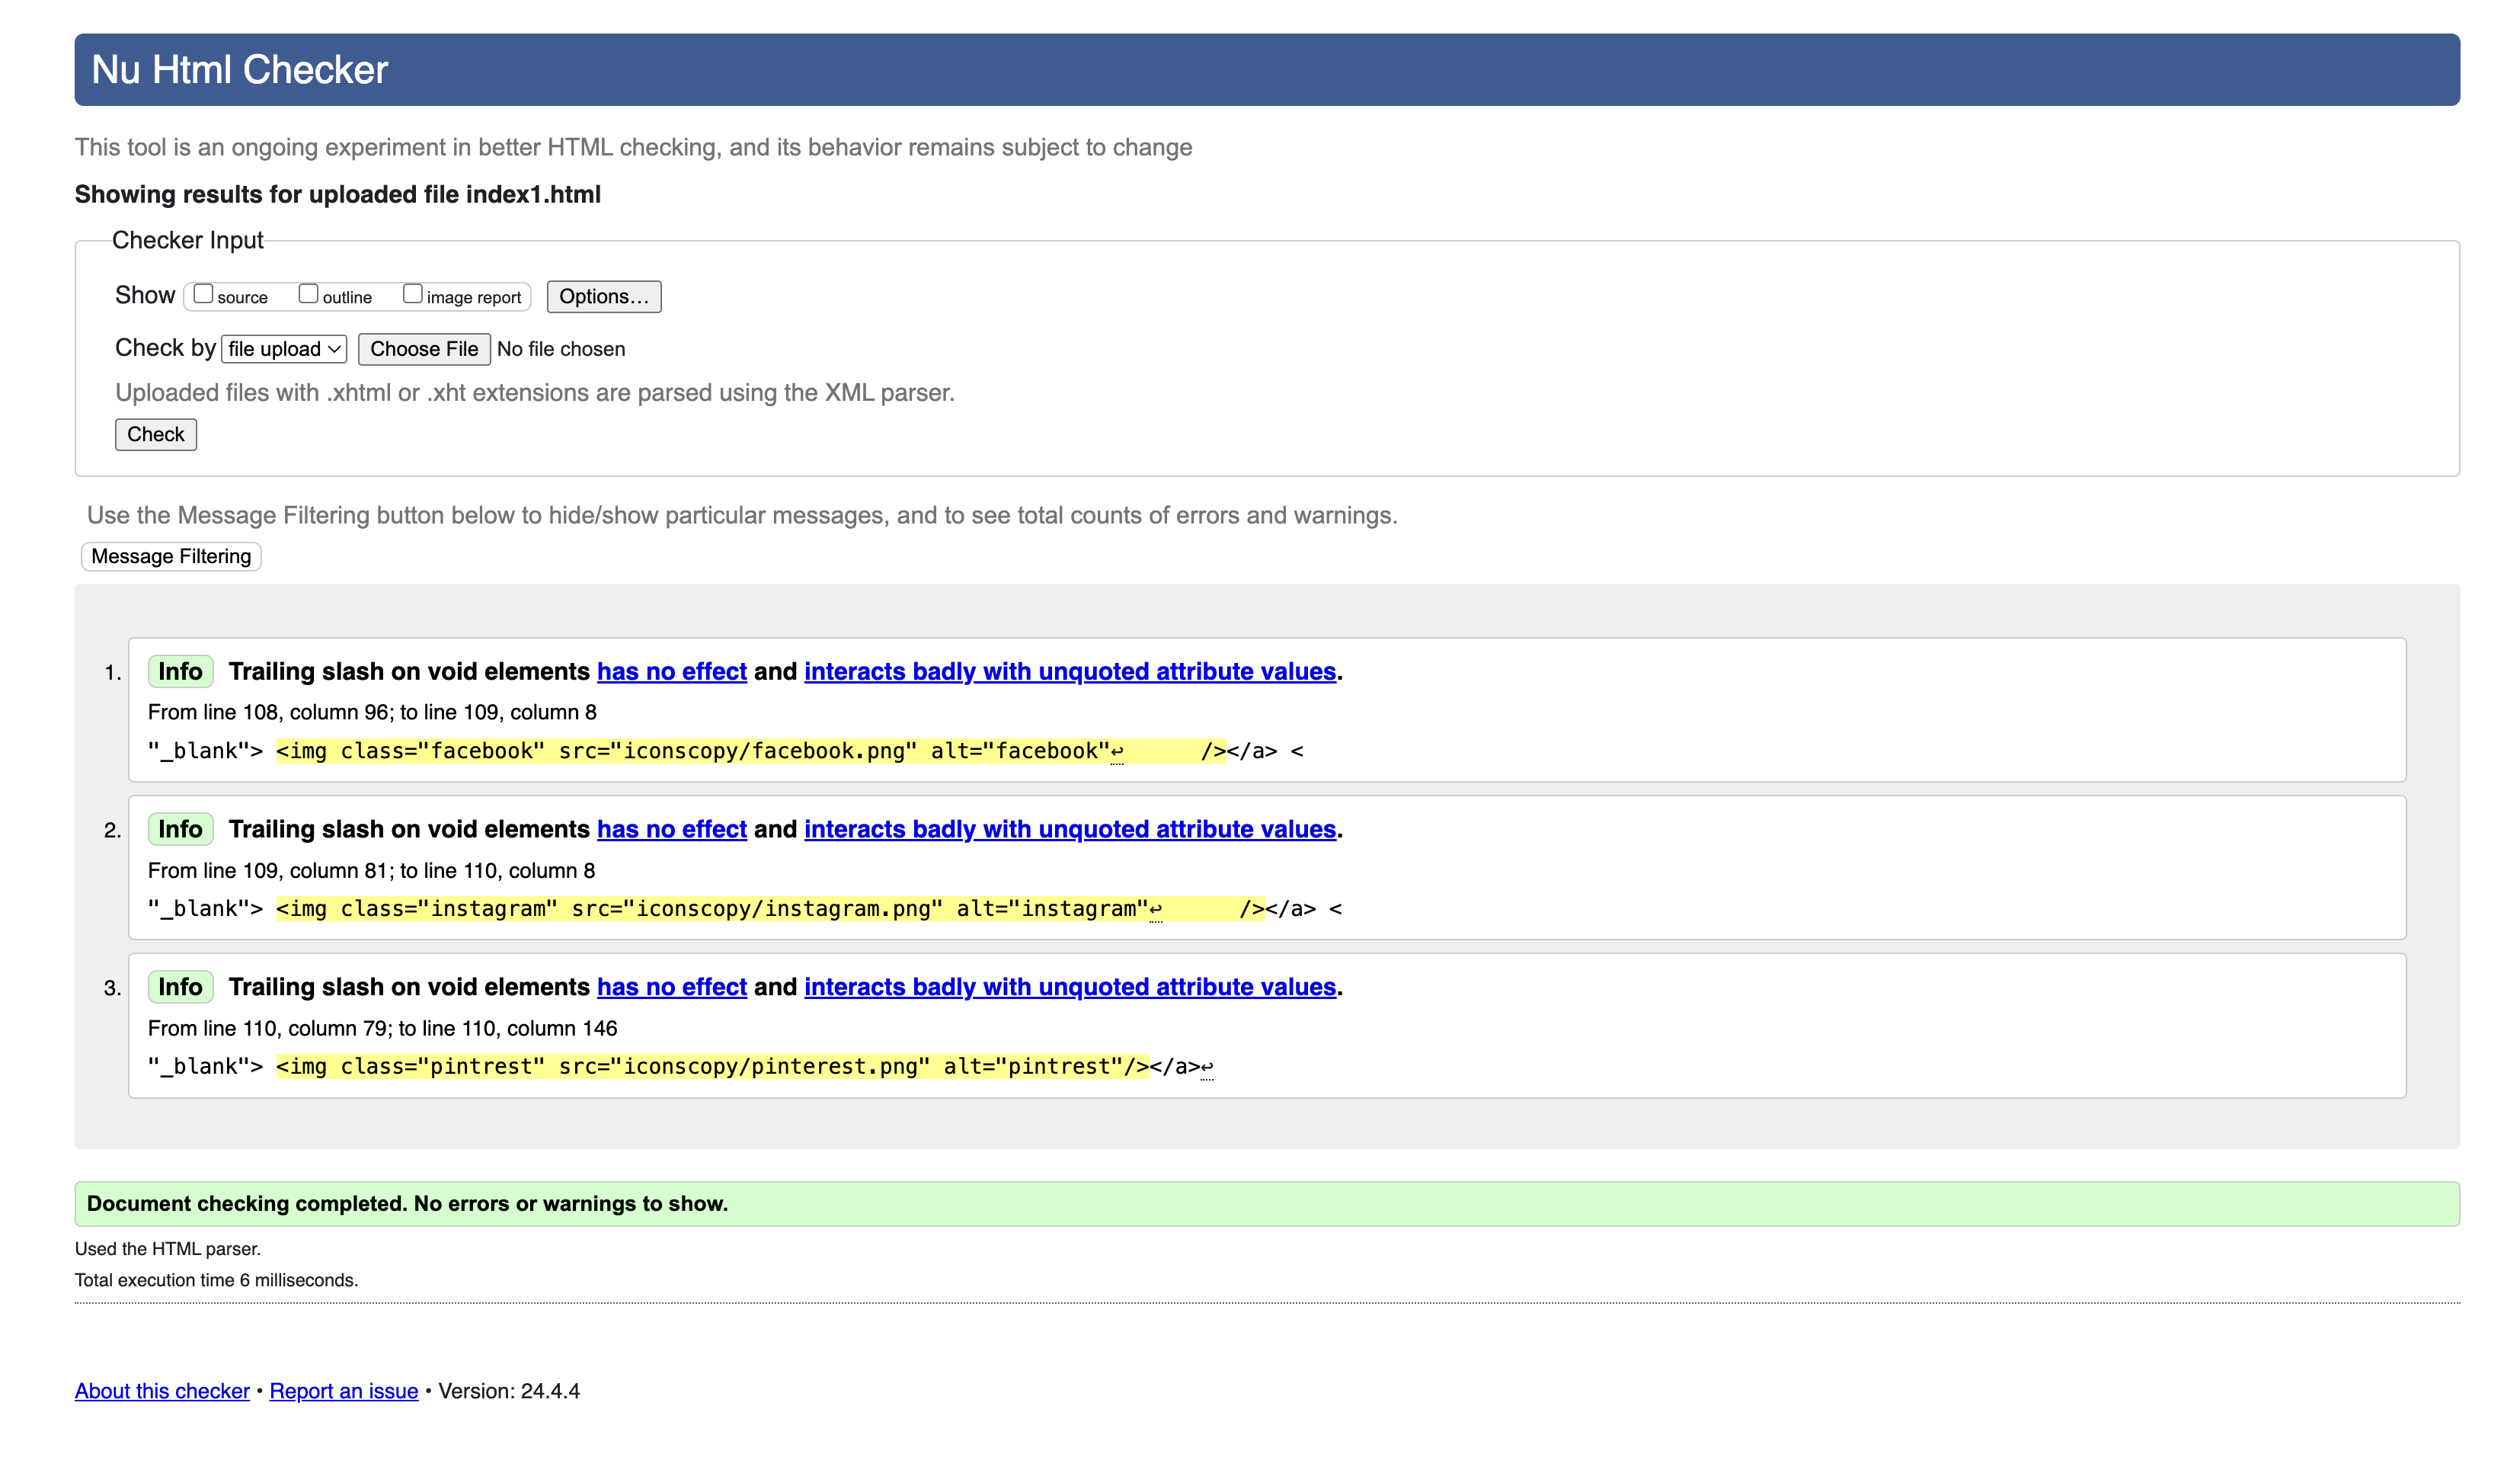Enable the source checkbox

coord(203,294)
